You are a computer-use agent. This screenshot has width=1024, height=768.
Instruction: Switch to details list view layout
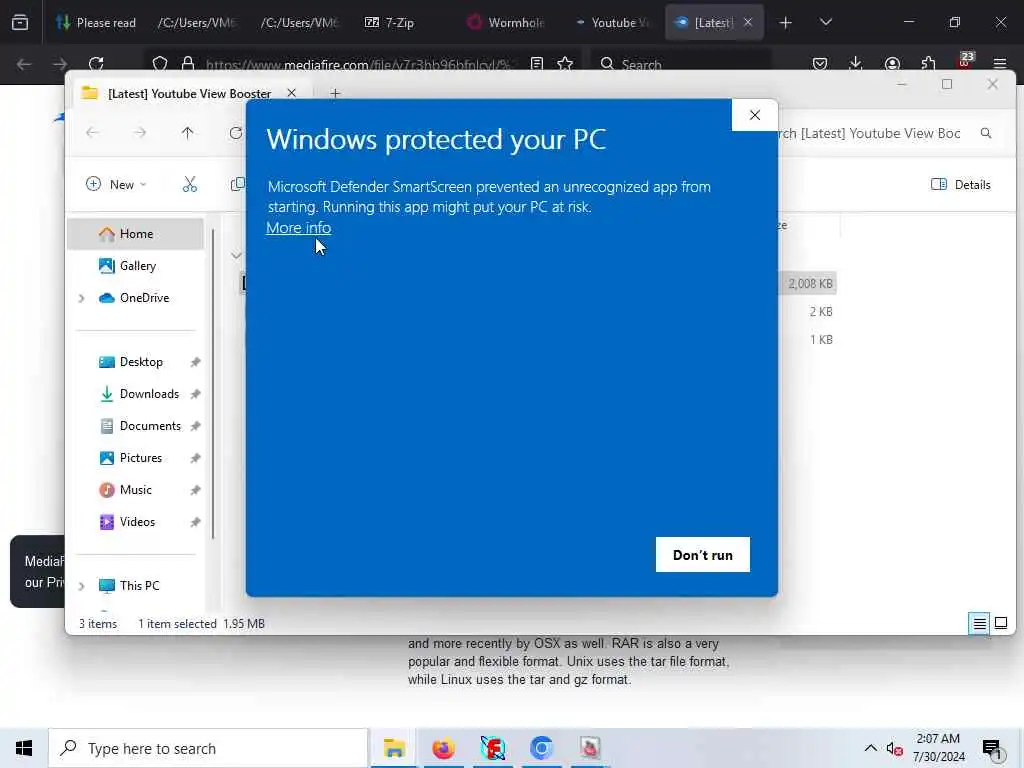click(x=979, y=624)
